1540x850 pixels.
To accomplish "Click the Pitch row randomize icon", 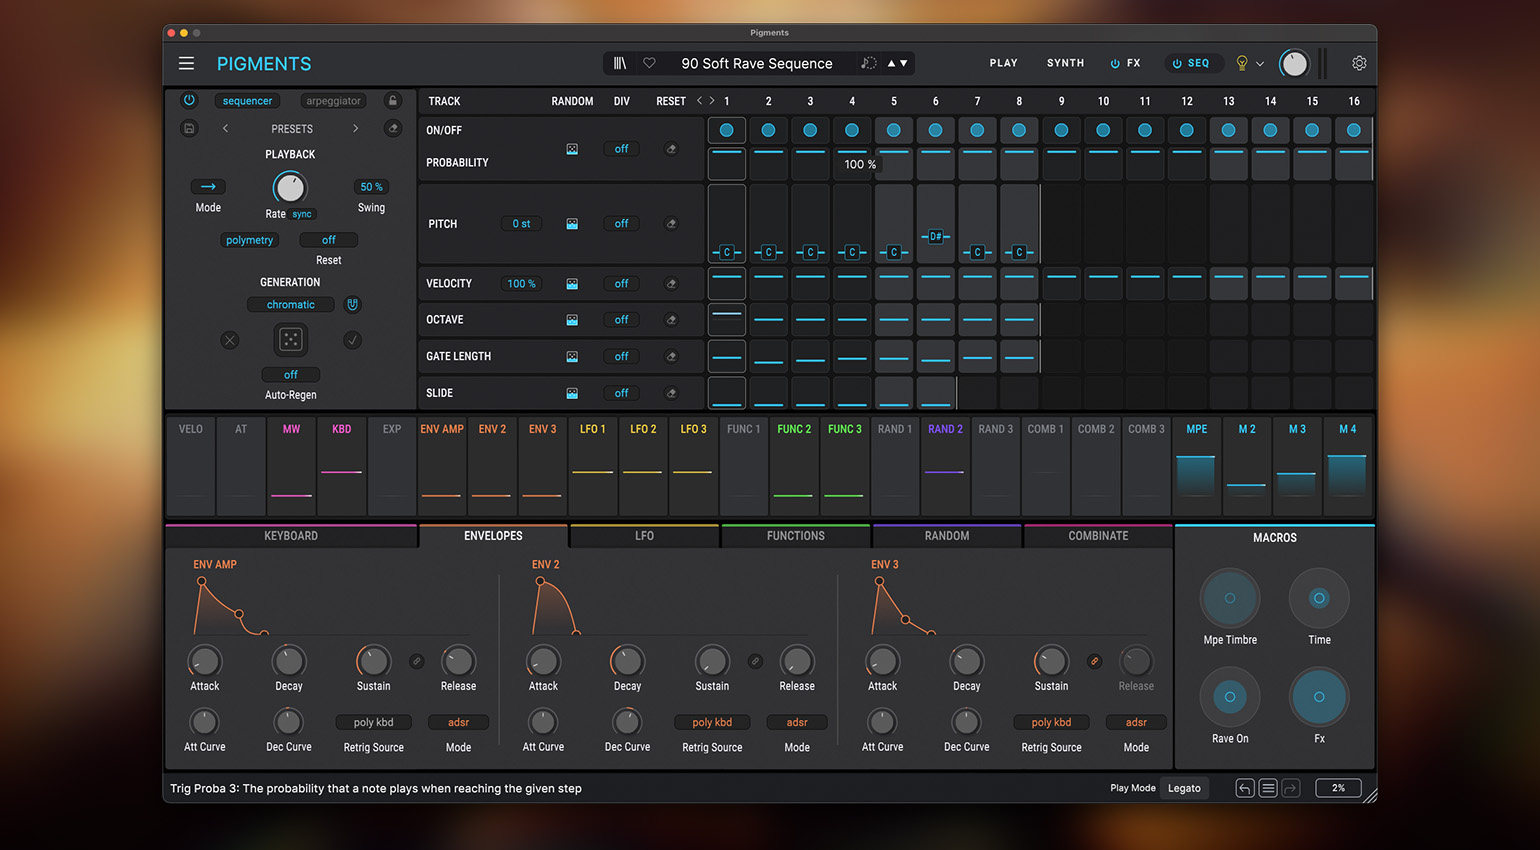I will (572, 224).
